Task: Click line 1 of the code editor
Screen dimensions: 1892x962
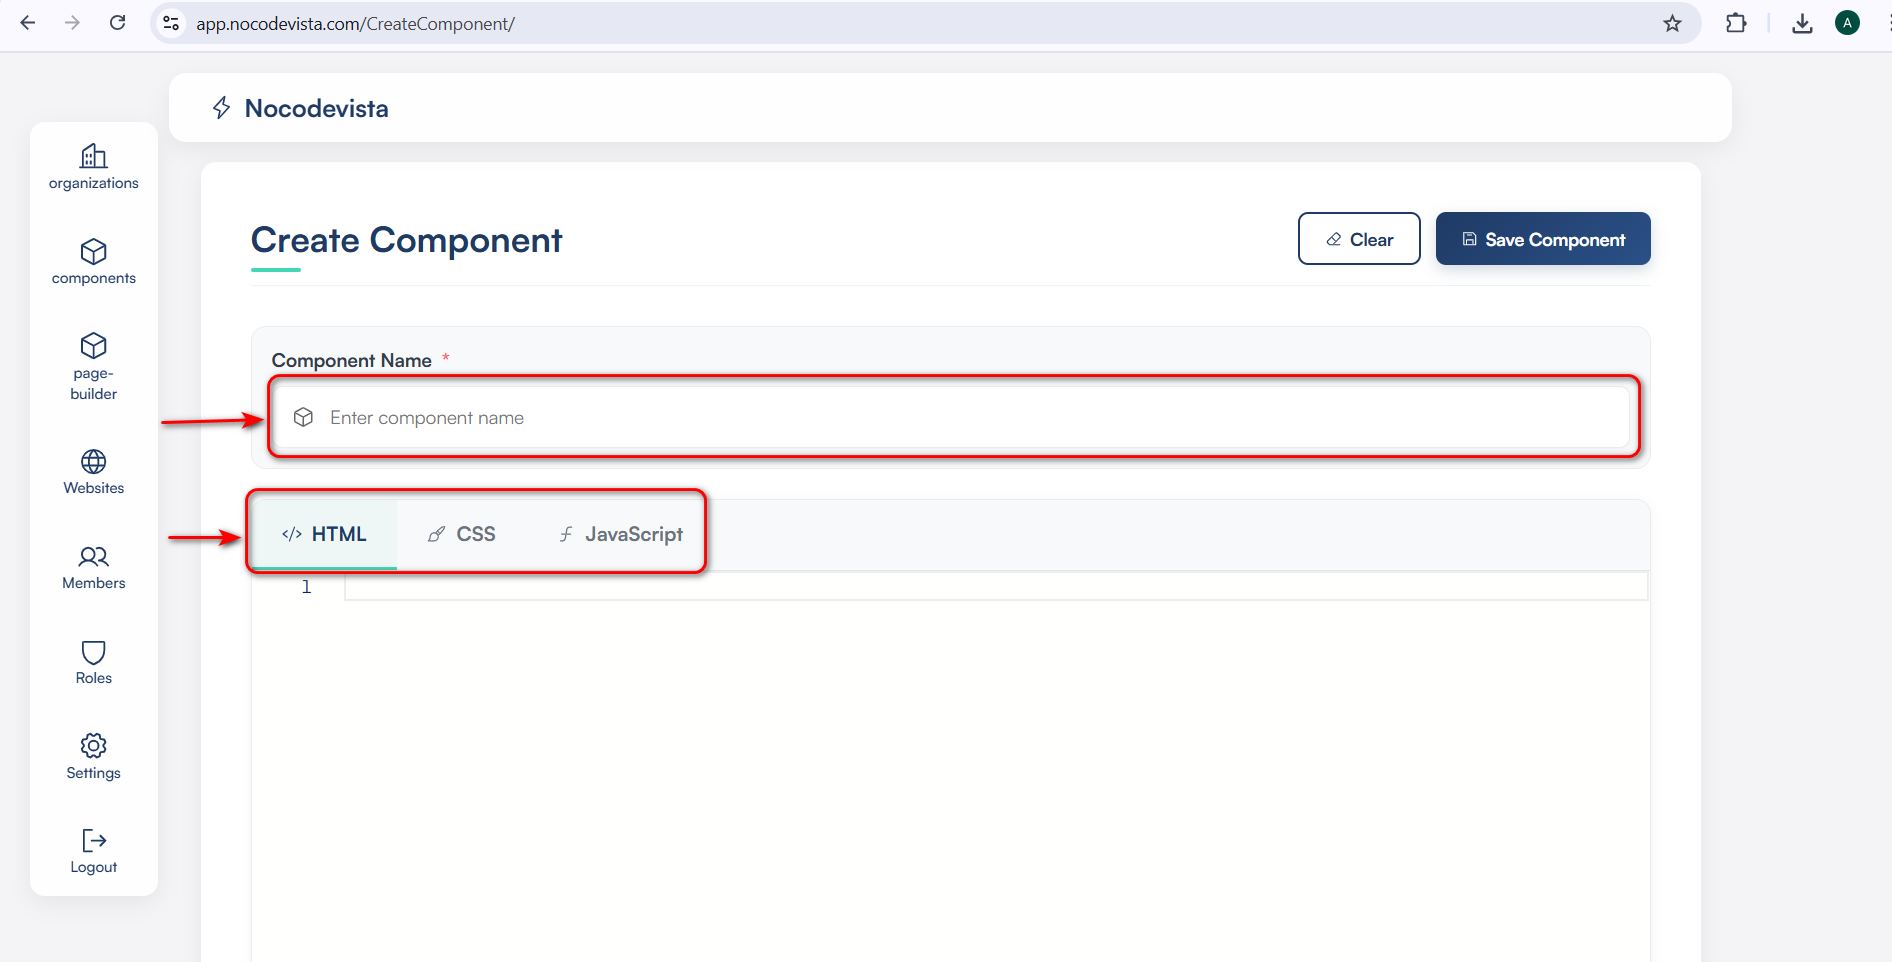Action: [x=995, y=587]
